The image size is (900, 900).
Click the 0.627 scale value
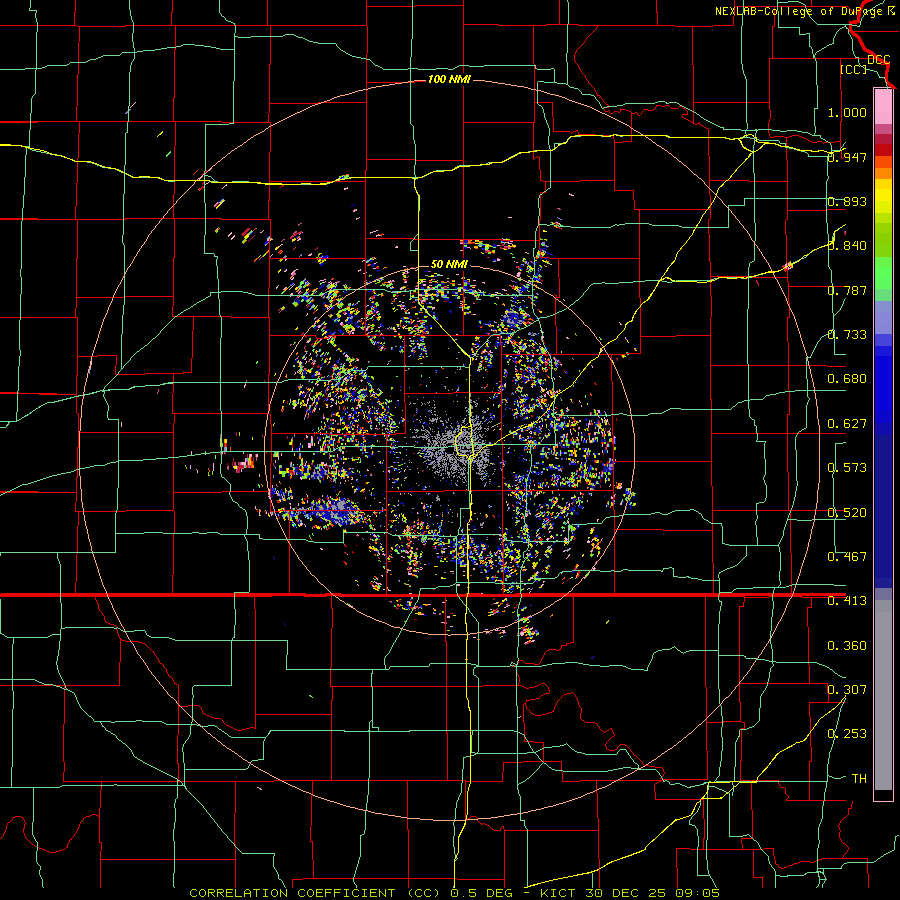tap(847, 424)
